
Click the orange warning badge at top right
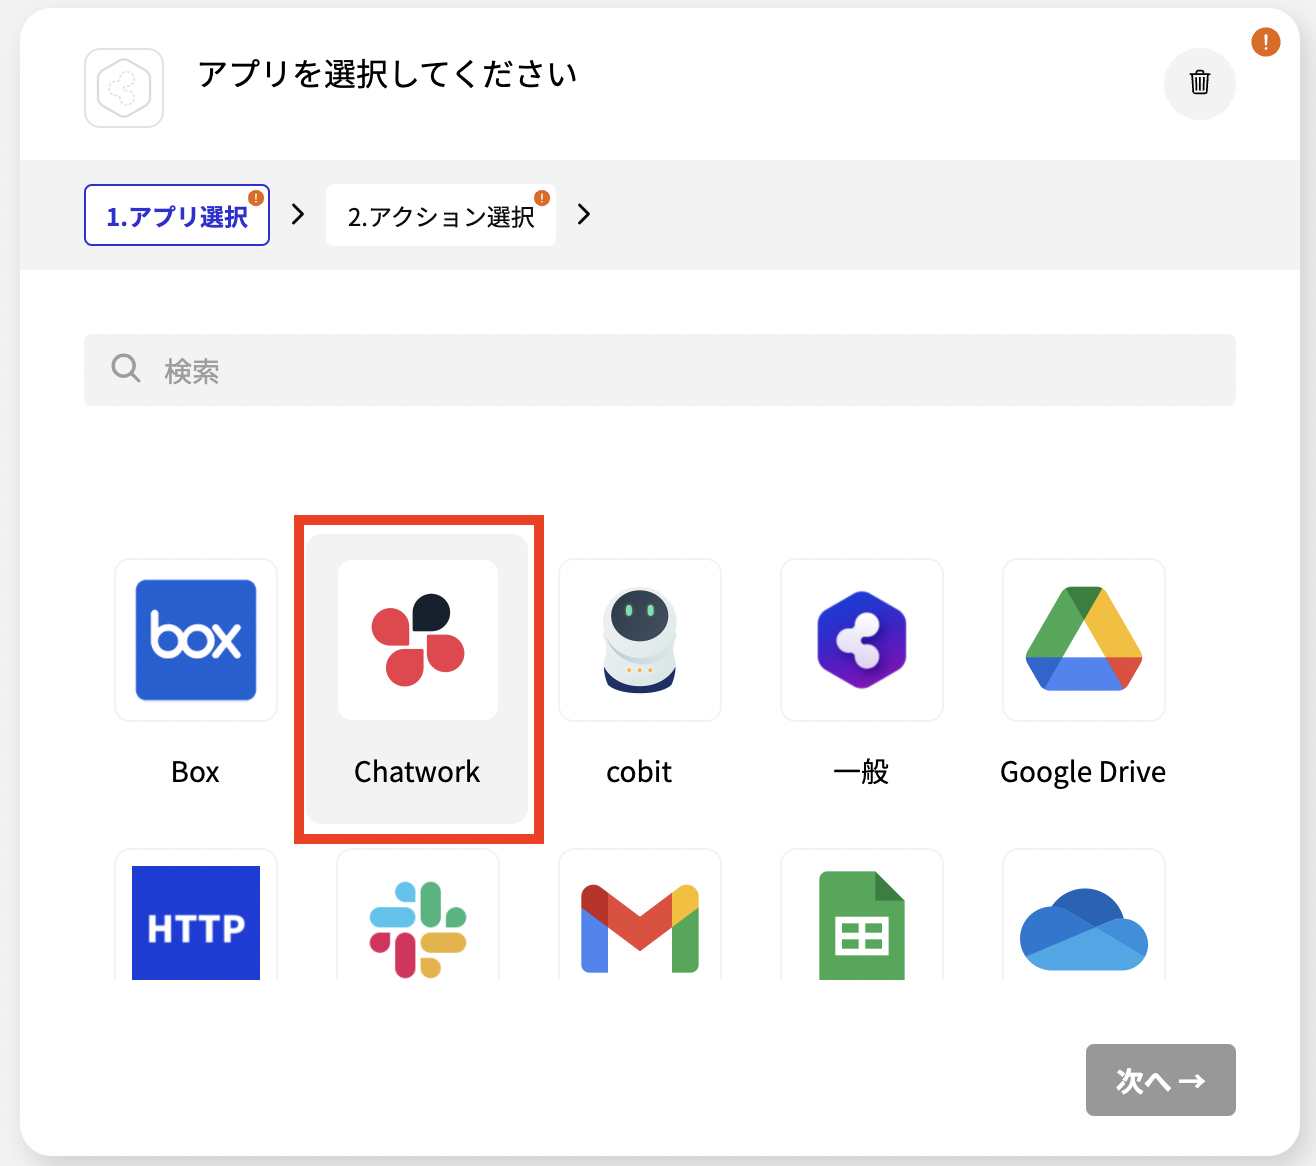[1266, 42]
